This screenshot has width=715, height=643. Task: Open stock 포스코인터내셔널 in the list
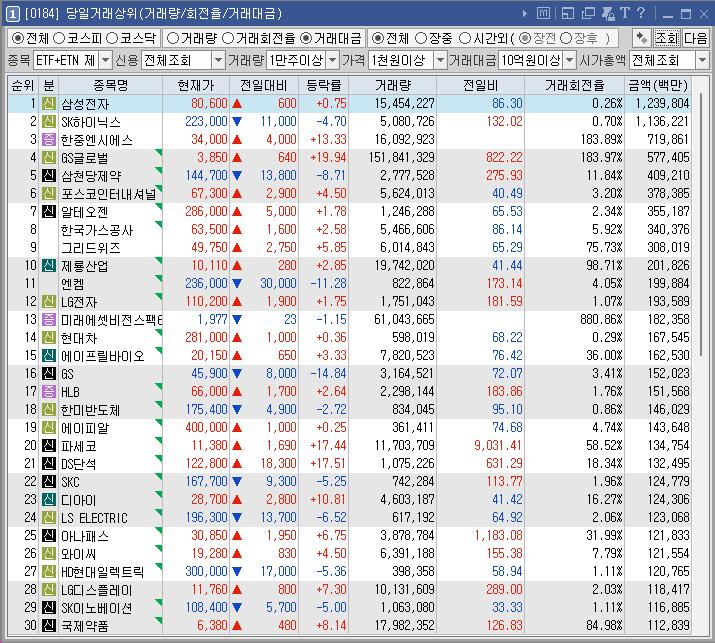109,194
